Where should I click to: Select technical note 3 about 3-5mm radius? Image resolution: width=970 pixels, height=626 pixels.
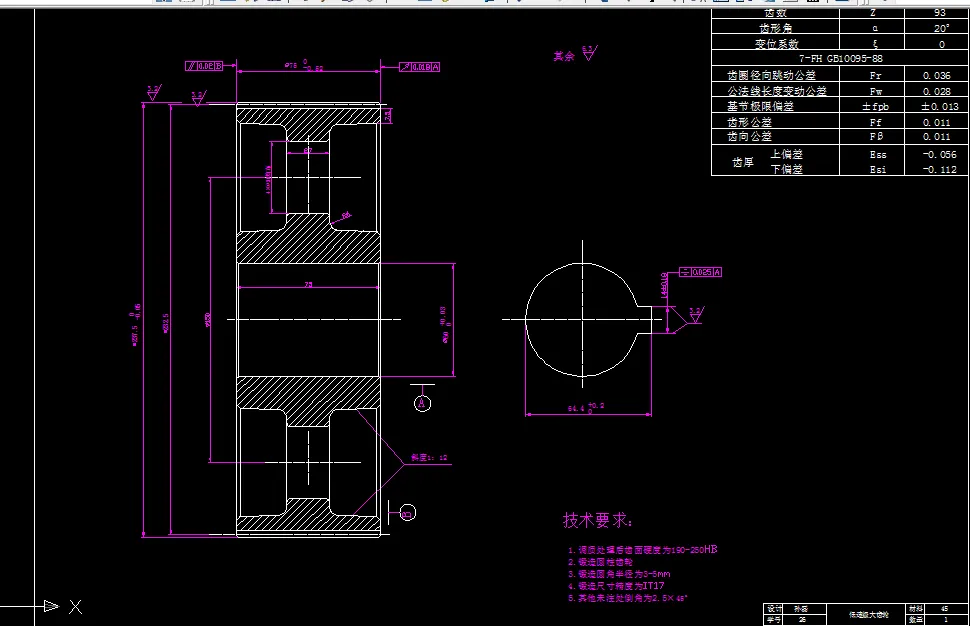(619, 574)
